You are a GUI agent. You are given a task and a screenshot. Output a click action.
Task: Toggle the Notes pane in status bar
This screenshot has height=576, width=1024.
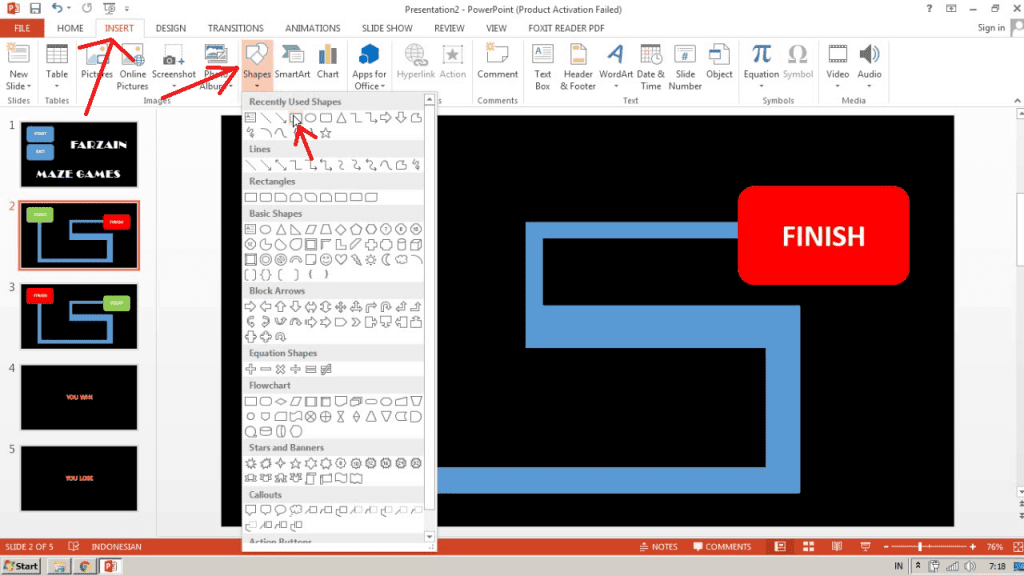click(x=658, y=547)
